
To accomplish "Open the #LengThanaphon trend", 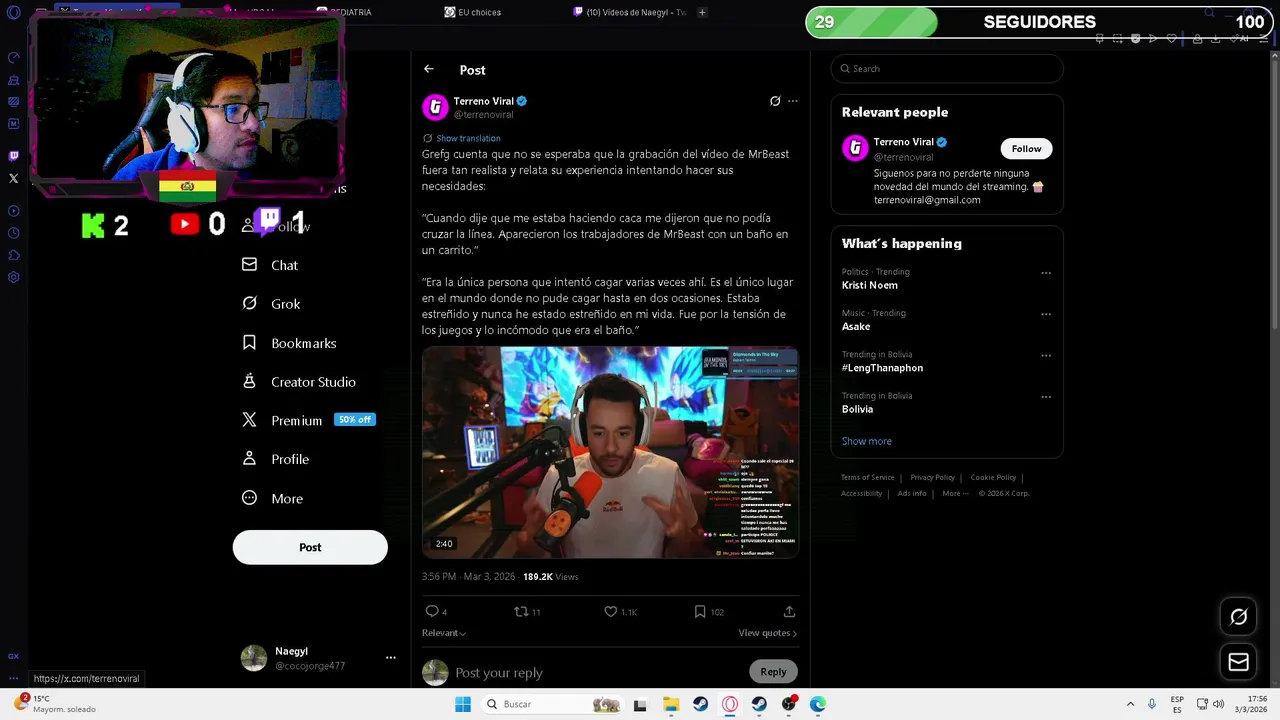I will point(882,368).
